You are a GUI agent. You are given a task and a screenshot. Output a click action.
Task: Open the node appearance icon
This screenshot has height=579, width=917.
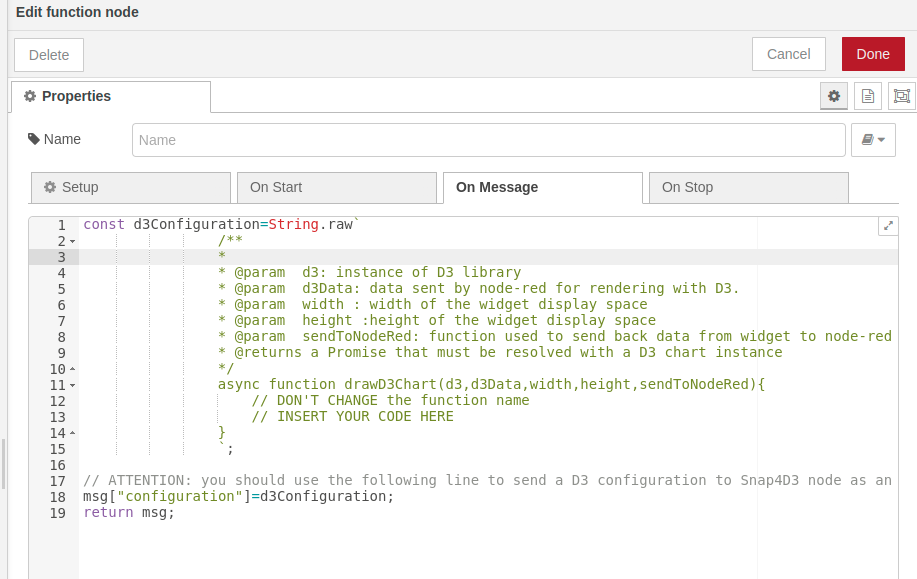click(x=901, y=96)
